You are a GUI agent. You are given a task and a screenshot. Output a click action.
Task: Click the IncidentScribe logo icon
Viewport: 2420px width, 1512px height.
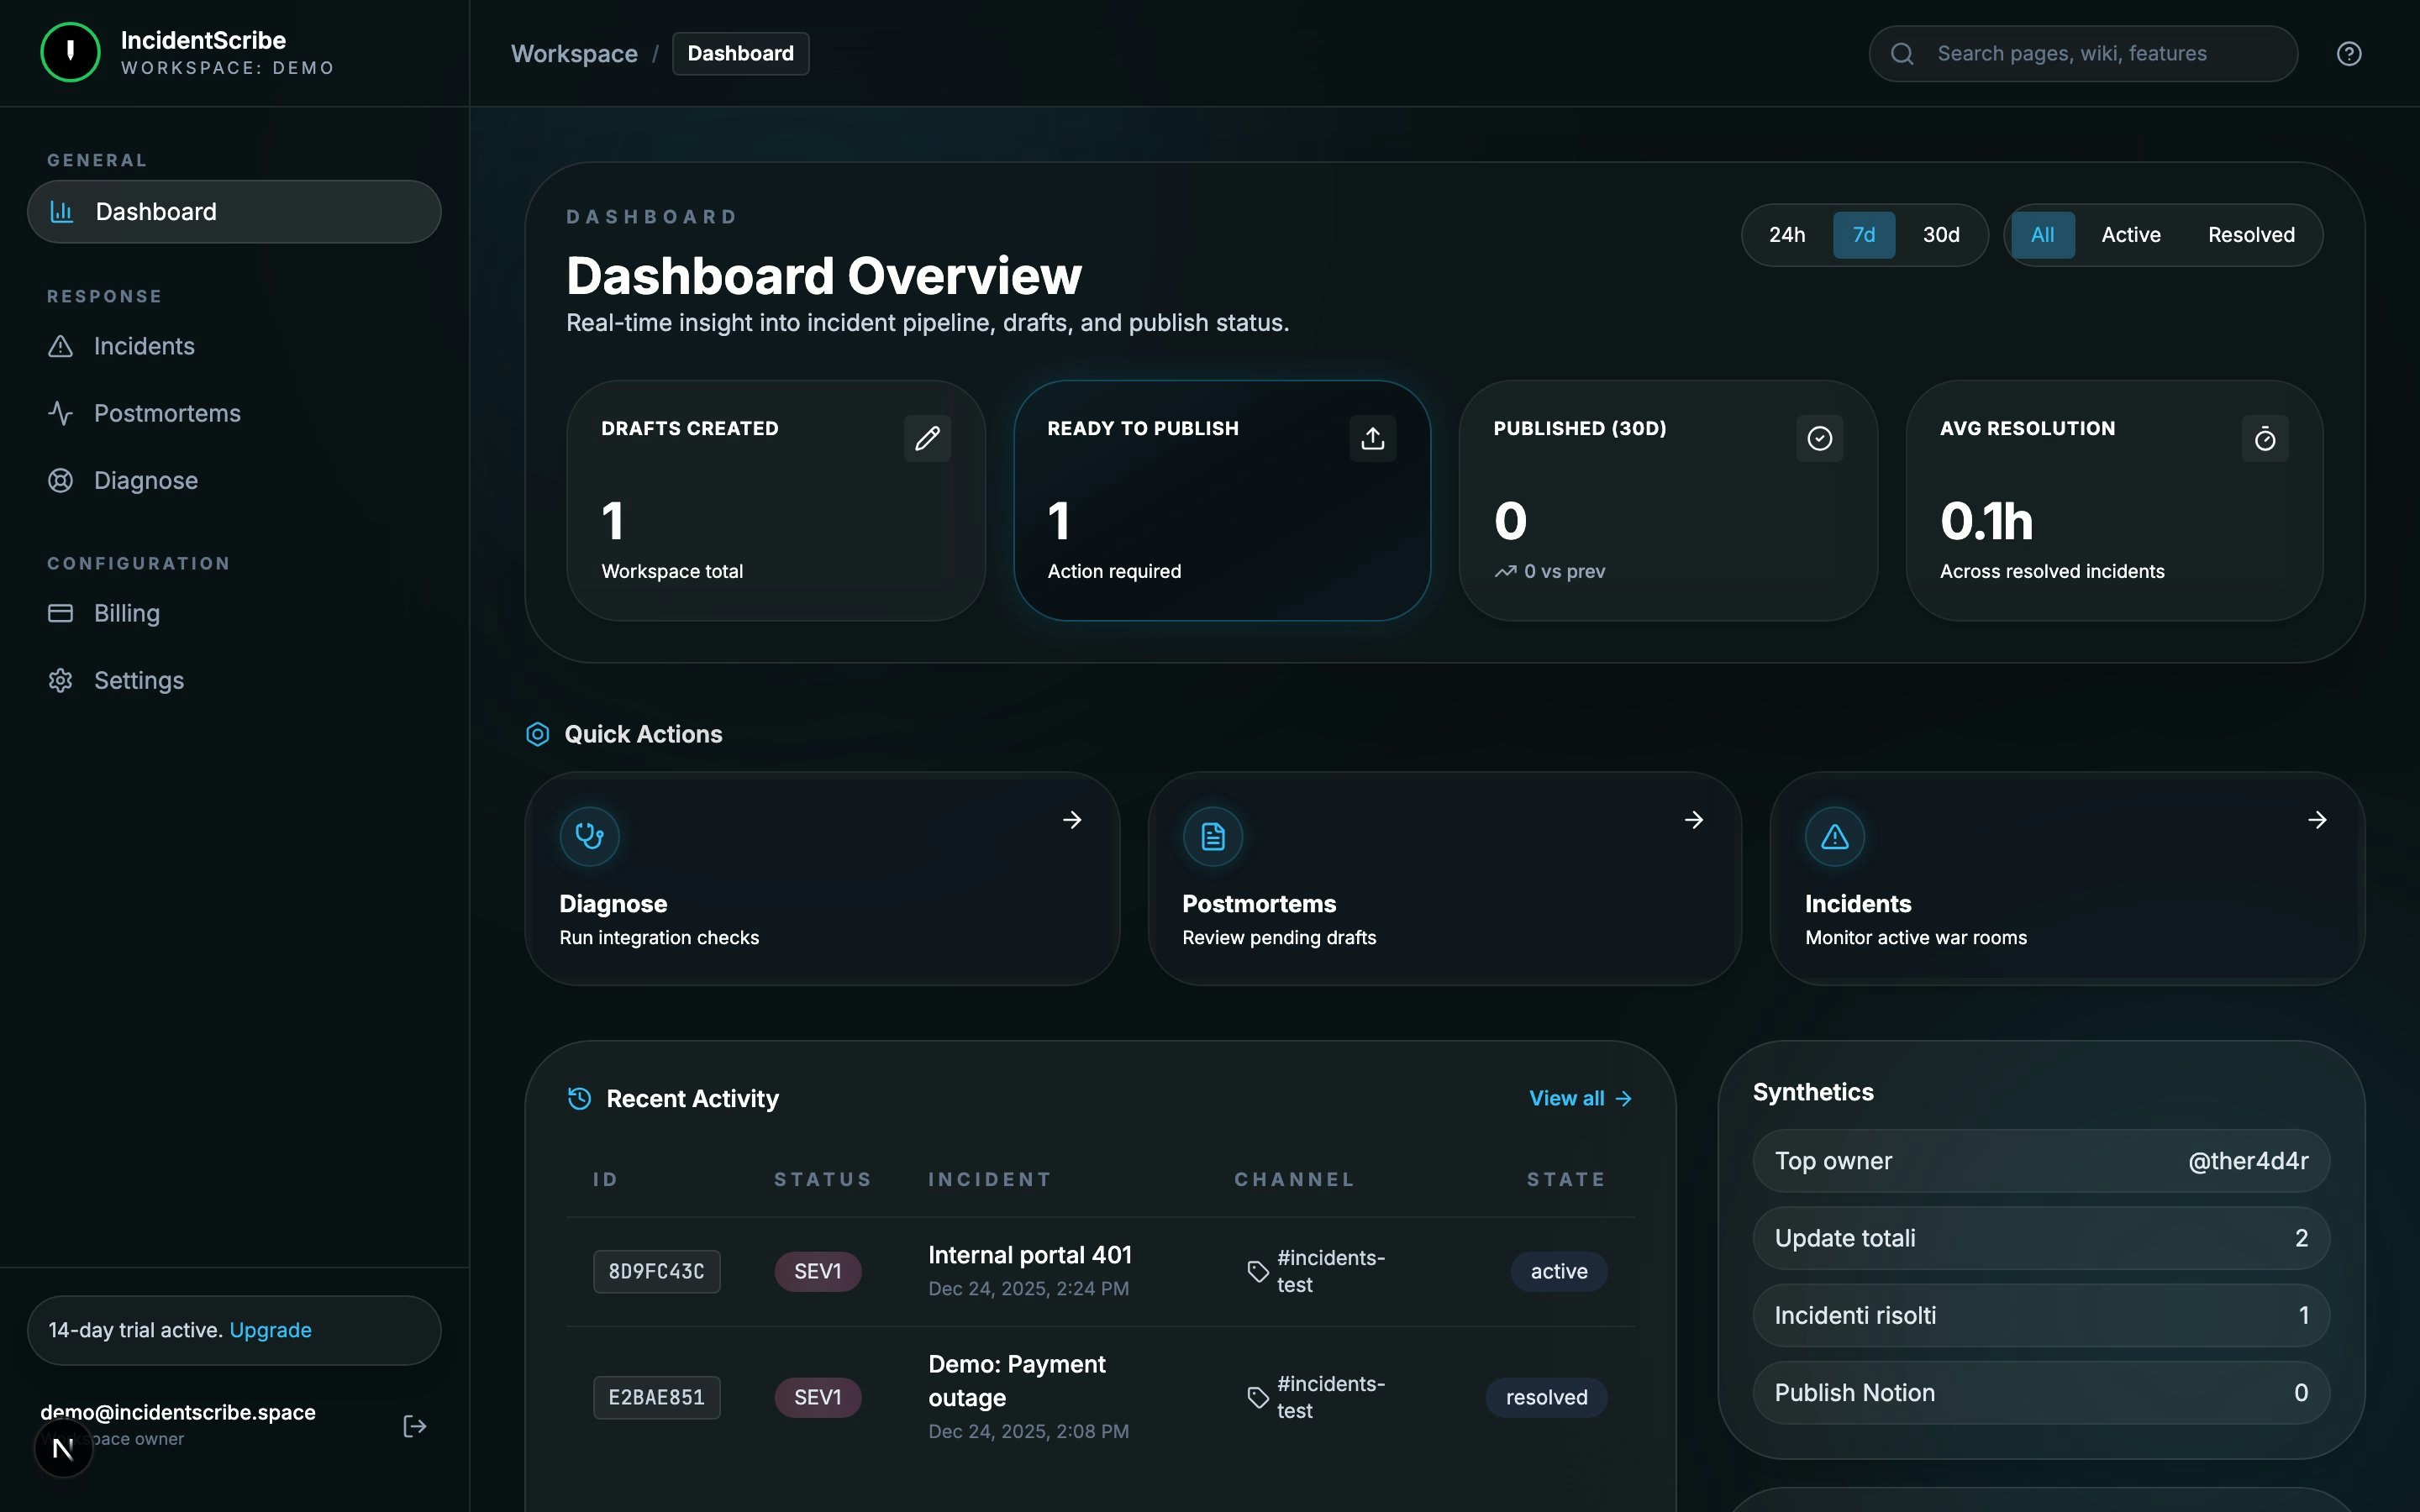(70, 52)
